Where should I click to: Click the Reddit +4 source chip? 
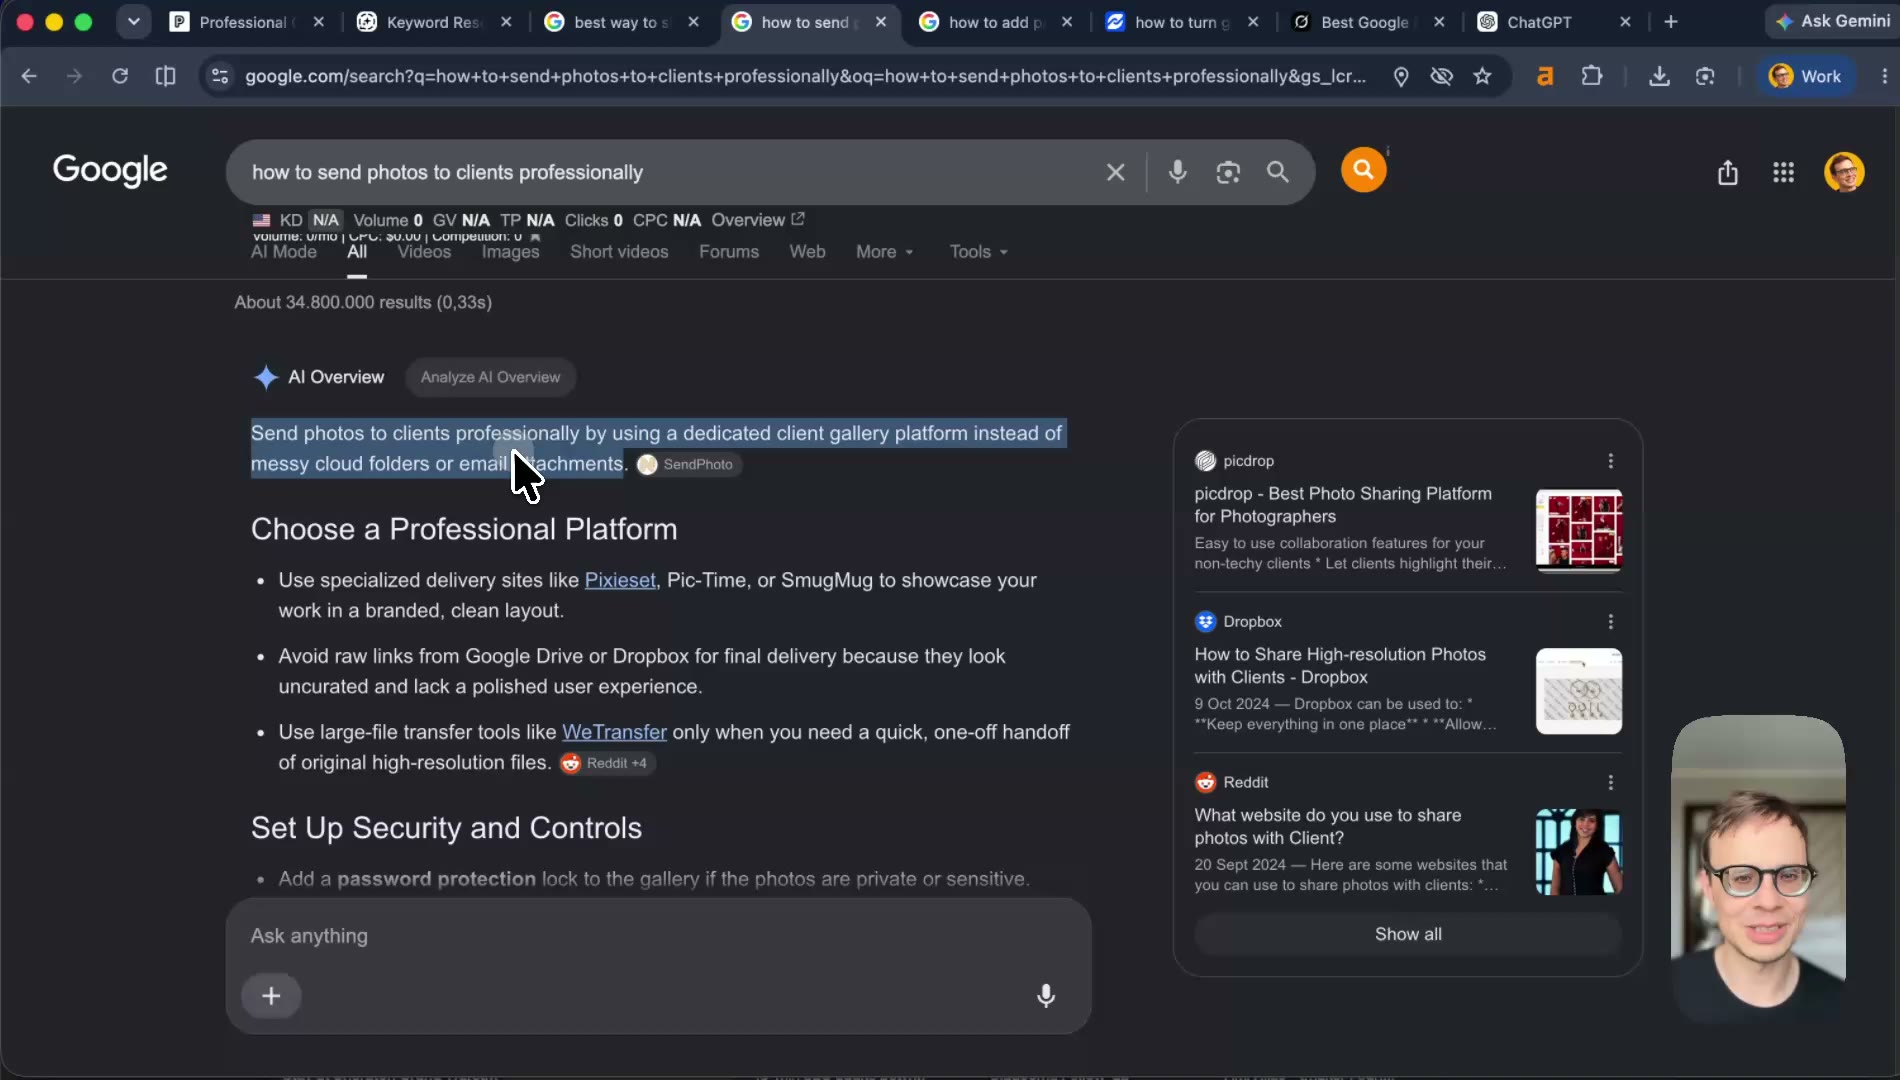(x=606, y=763)
